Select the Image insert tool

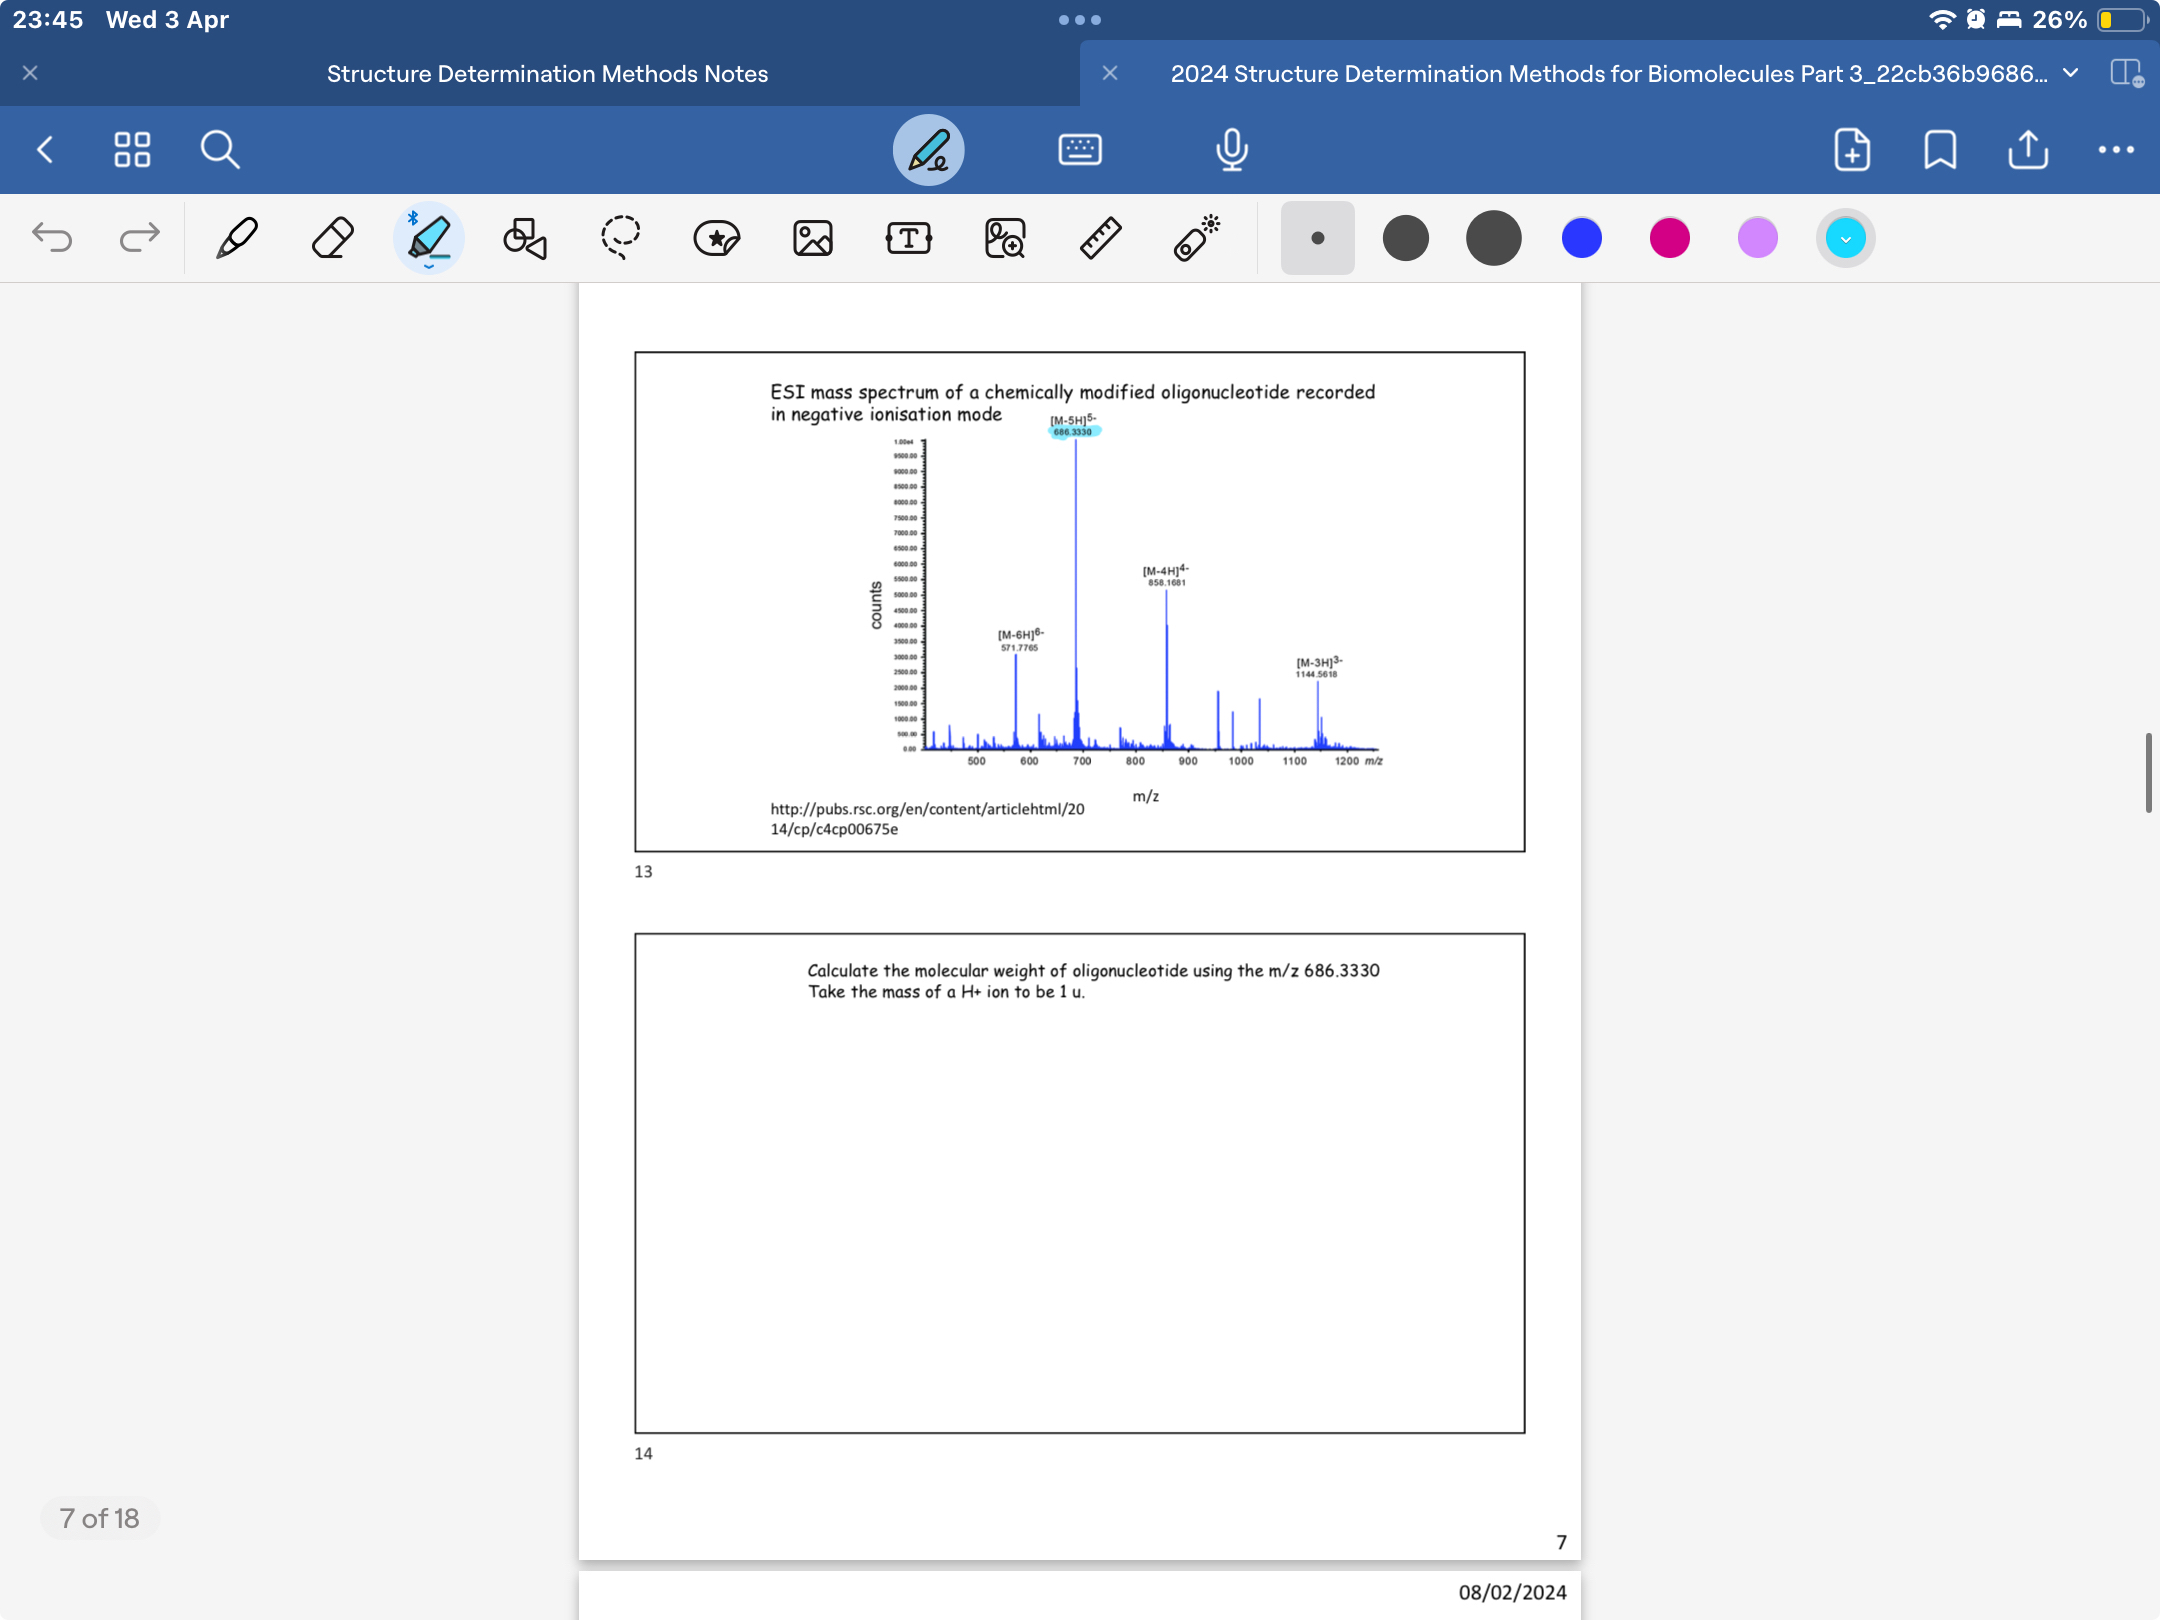tap(812, 238)
